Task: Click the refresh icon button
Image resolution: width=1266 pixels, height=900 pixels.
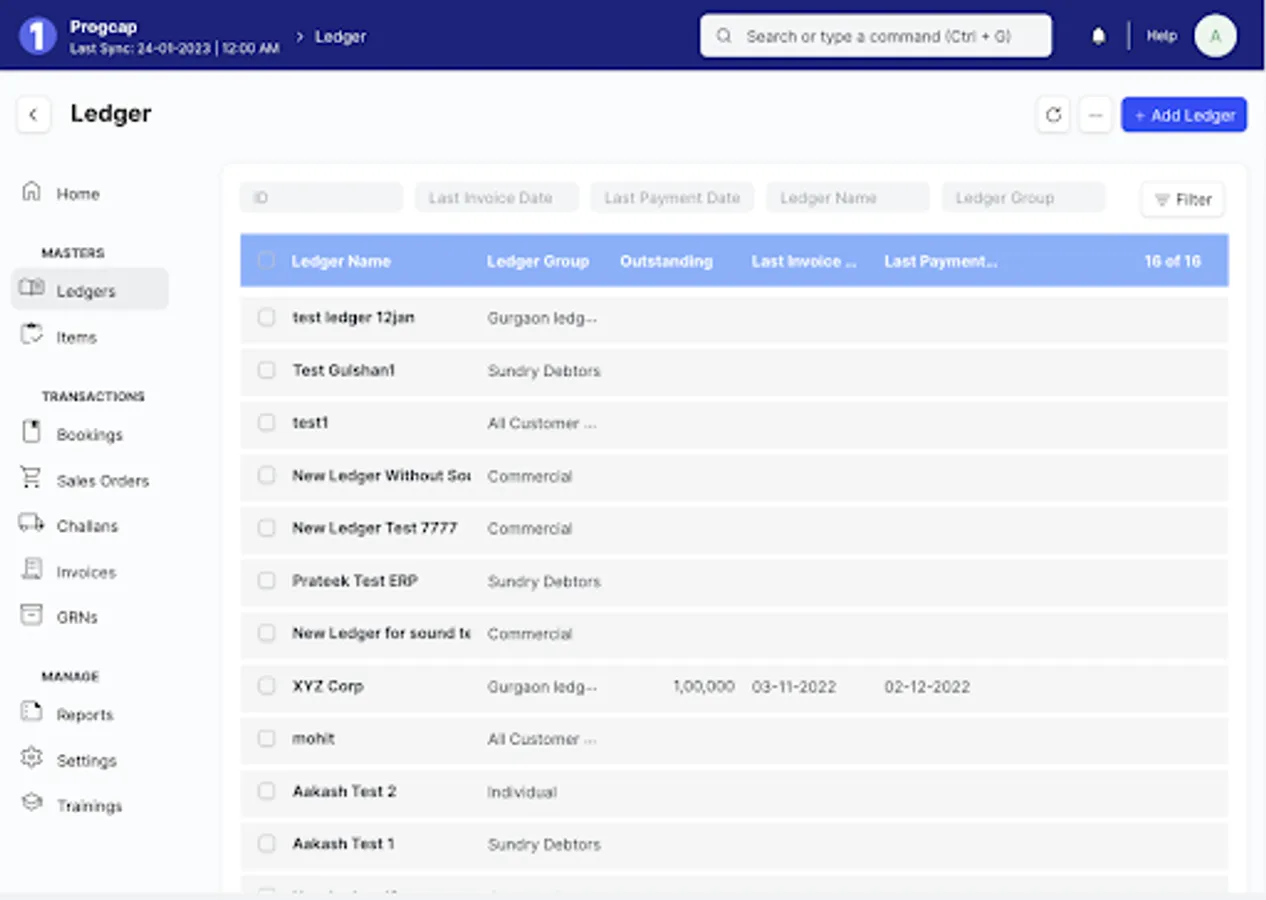Action: [x=1053, y=115]
